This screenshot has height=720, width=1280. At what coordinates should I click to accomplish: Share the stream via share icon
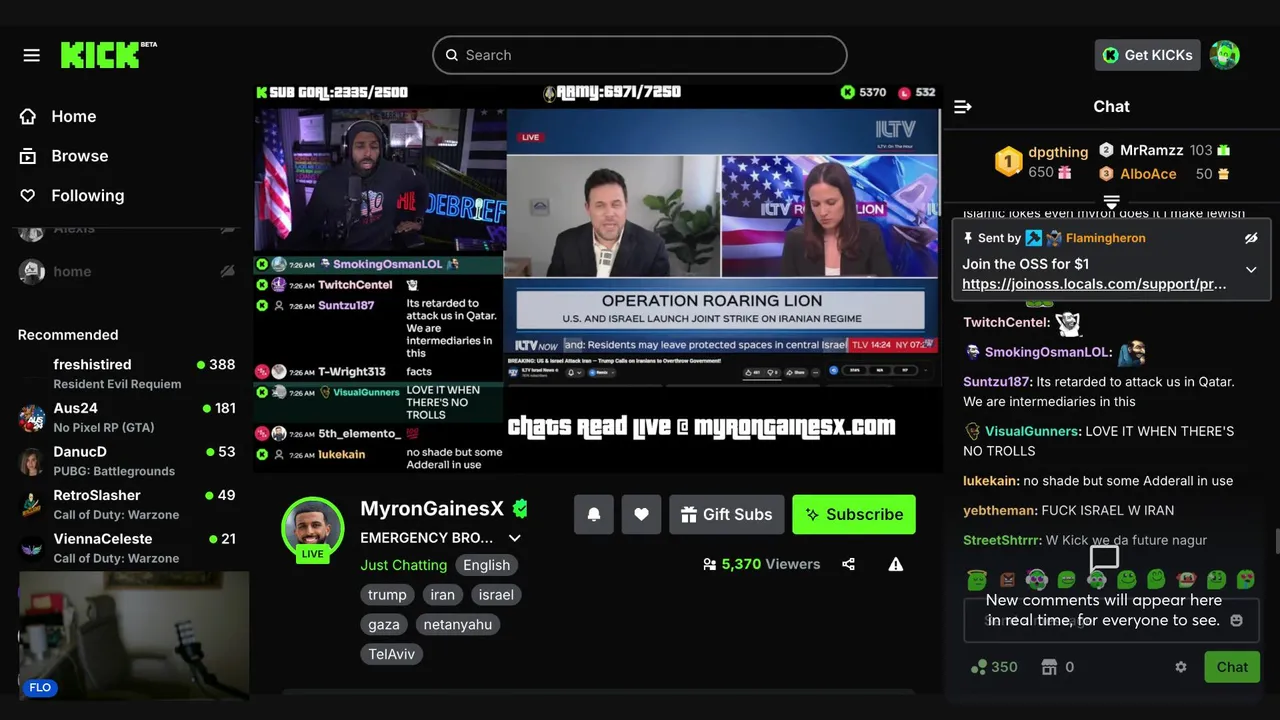[848, 564]
